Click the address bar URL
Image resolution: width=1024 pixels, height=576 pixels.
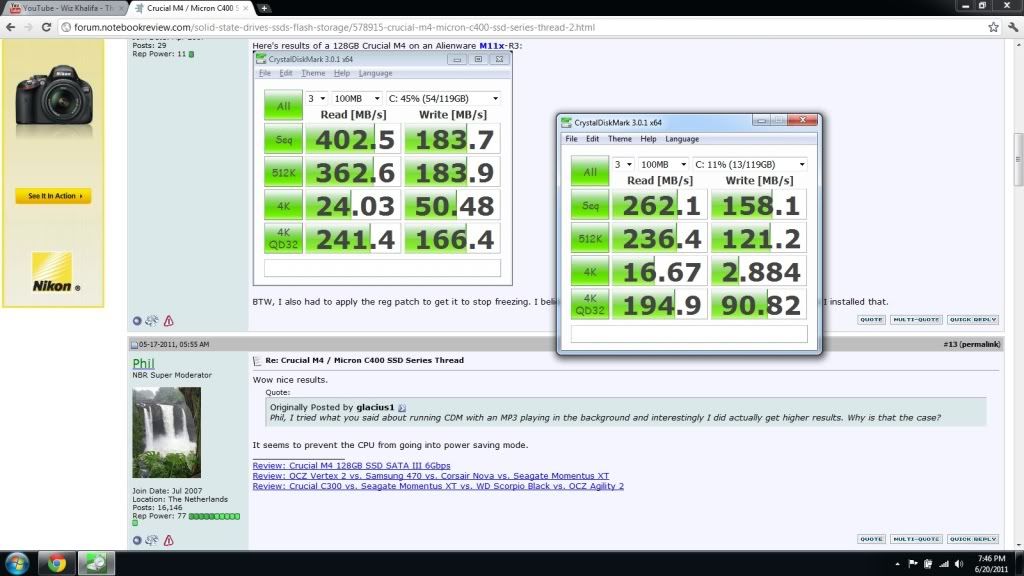coord(334,27)
